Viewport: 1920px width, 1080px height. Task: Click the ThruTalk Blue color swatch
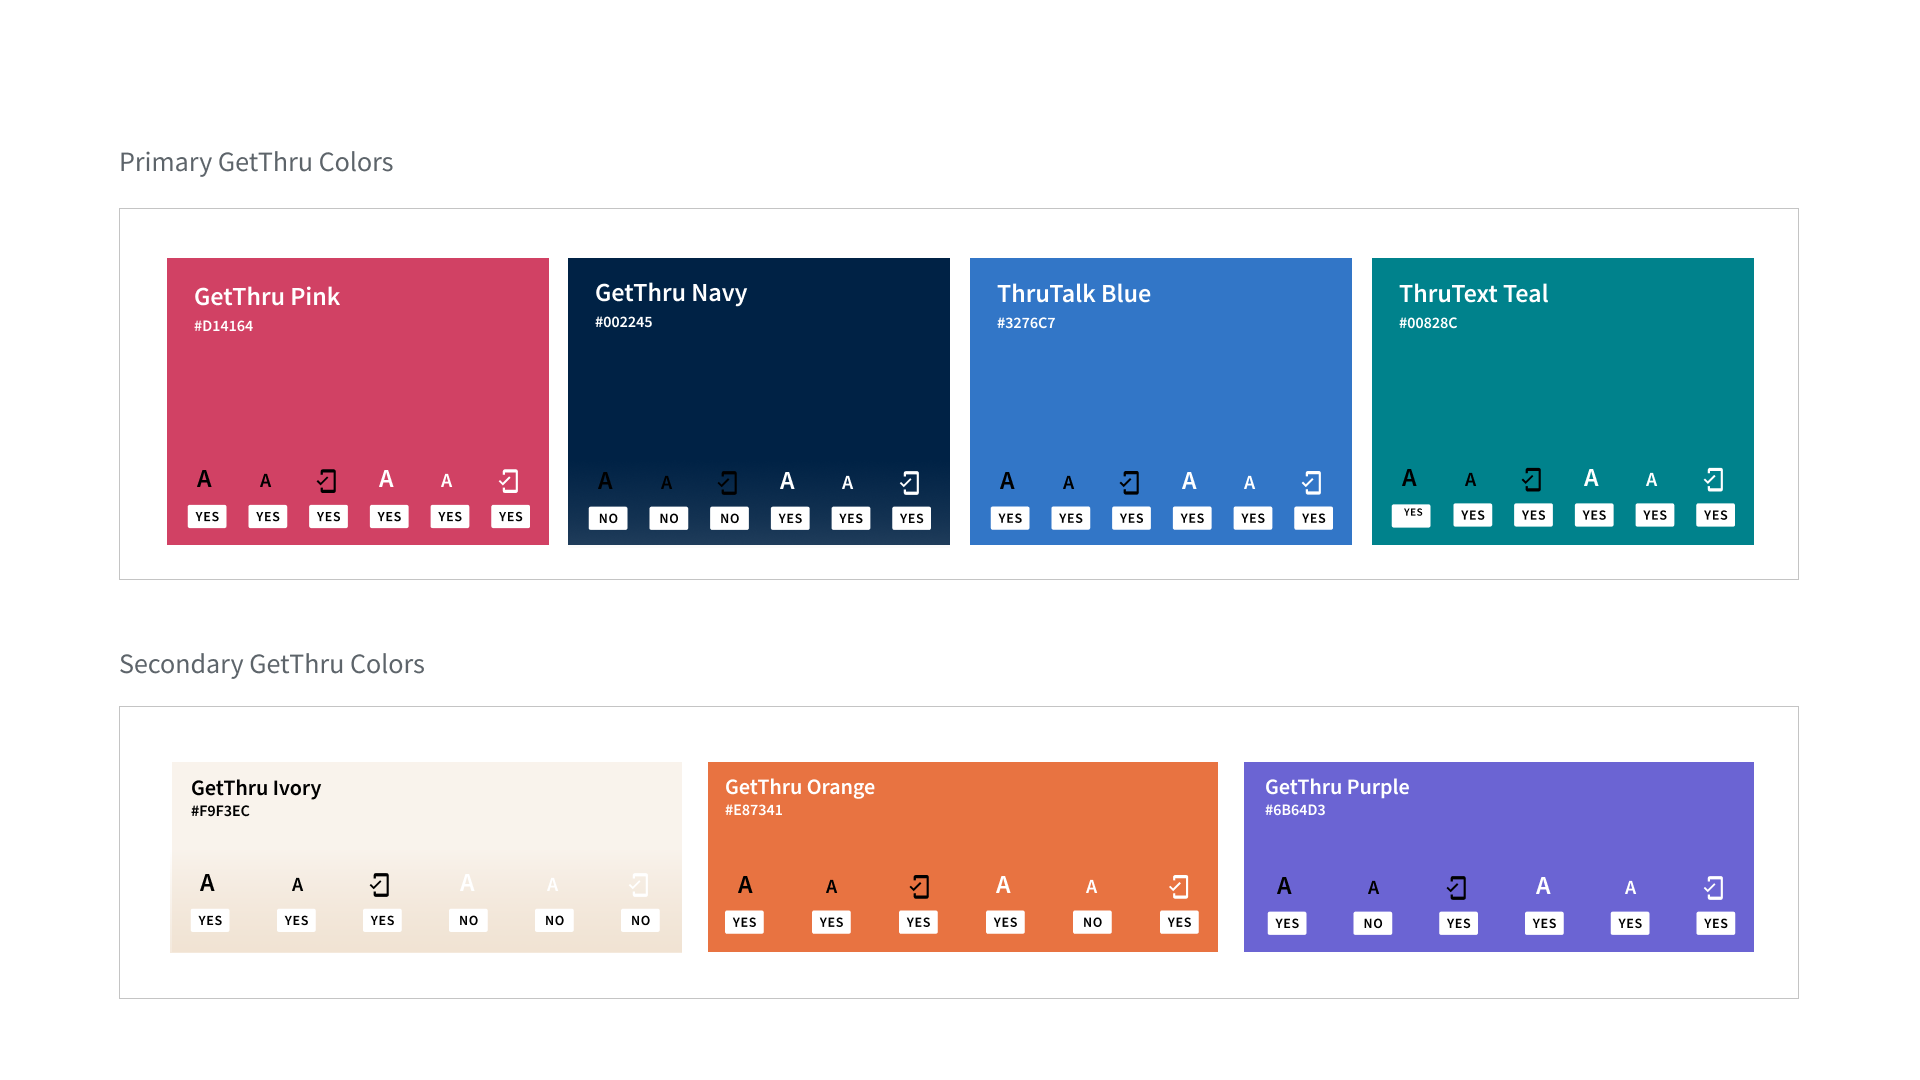click(x=1160, y=390)
